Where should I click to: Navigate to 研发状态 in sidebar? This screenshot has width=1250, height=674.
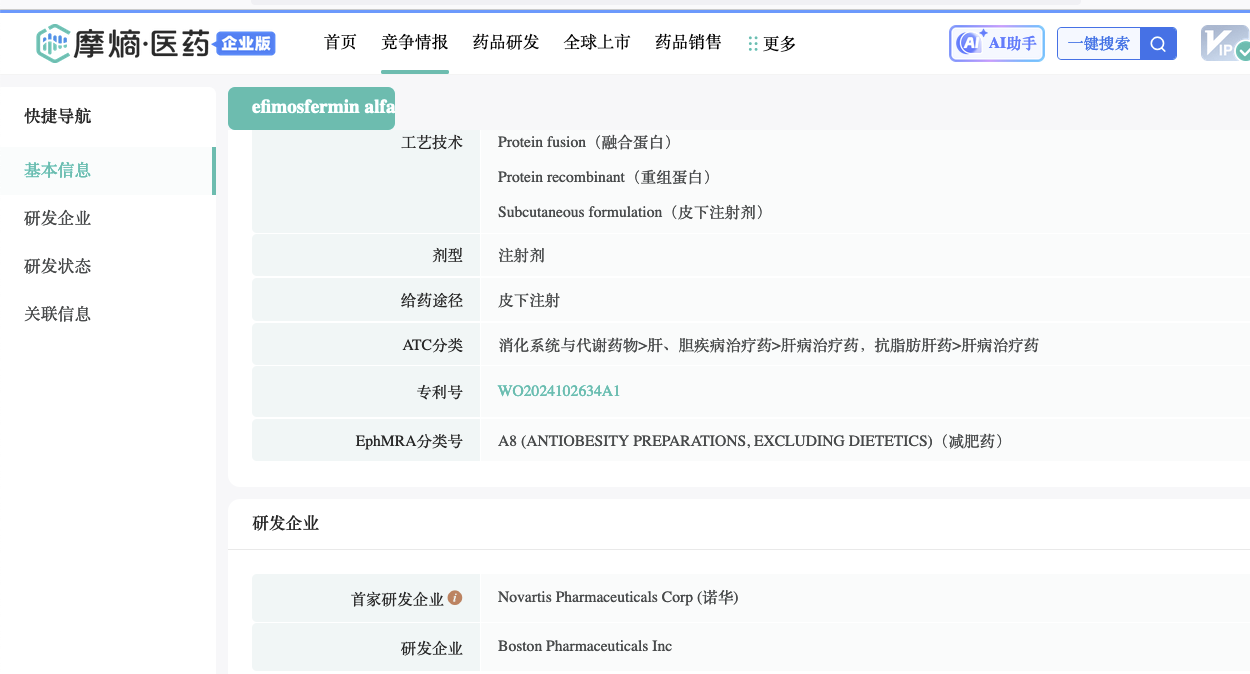pos(58,266)
